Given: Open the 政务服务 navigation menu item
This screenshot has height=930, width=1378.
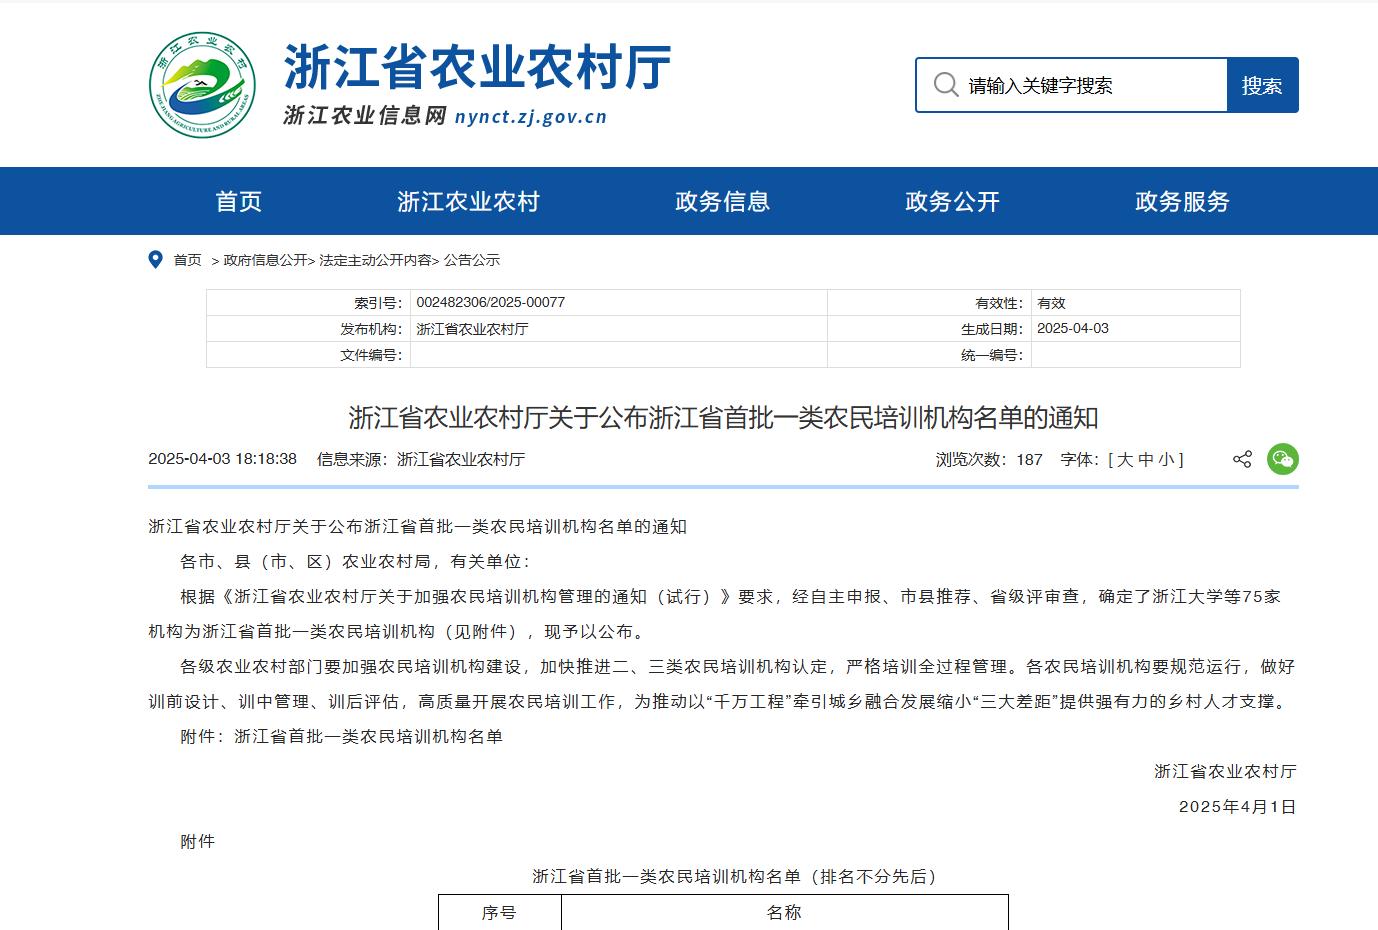Looking at the screenshot, I should (1182, 201).
